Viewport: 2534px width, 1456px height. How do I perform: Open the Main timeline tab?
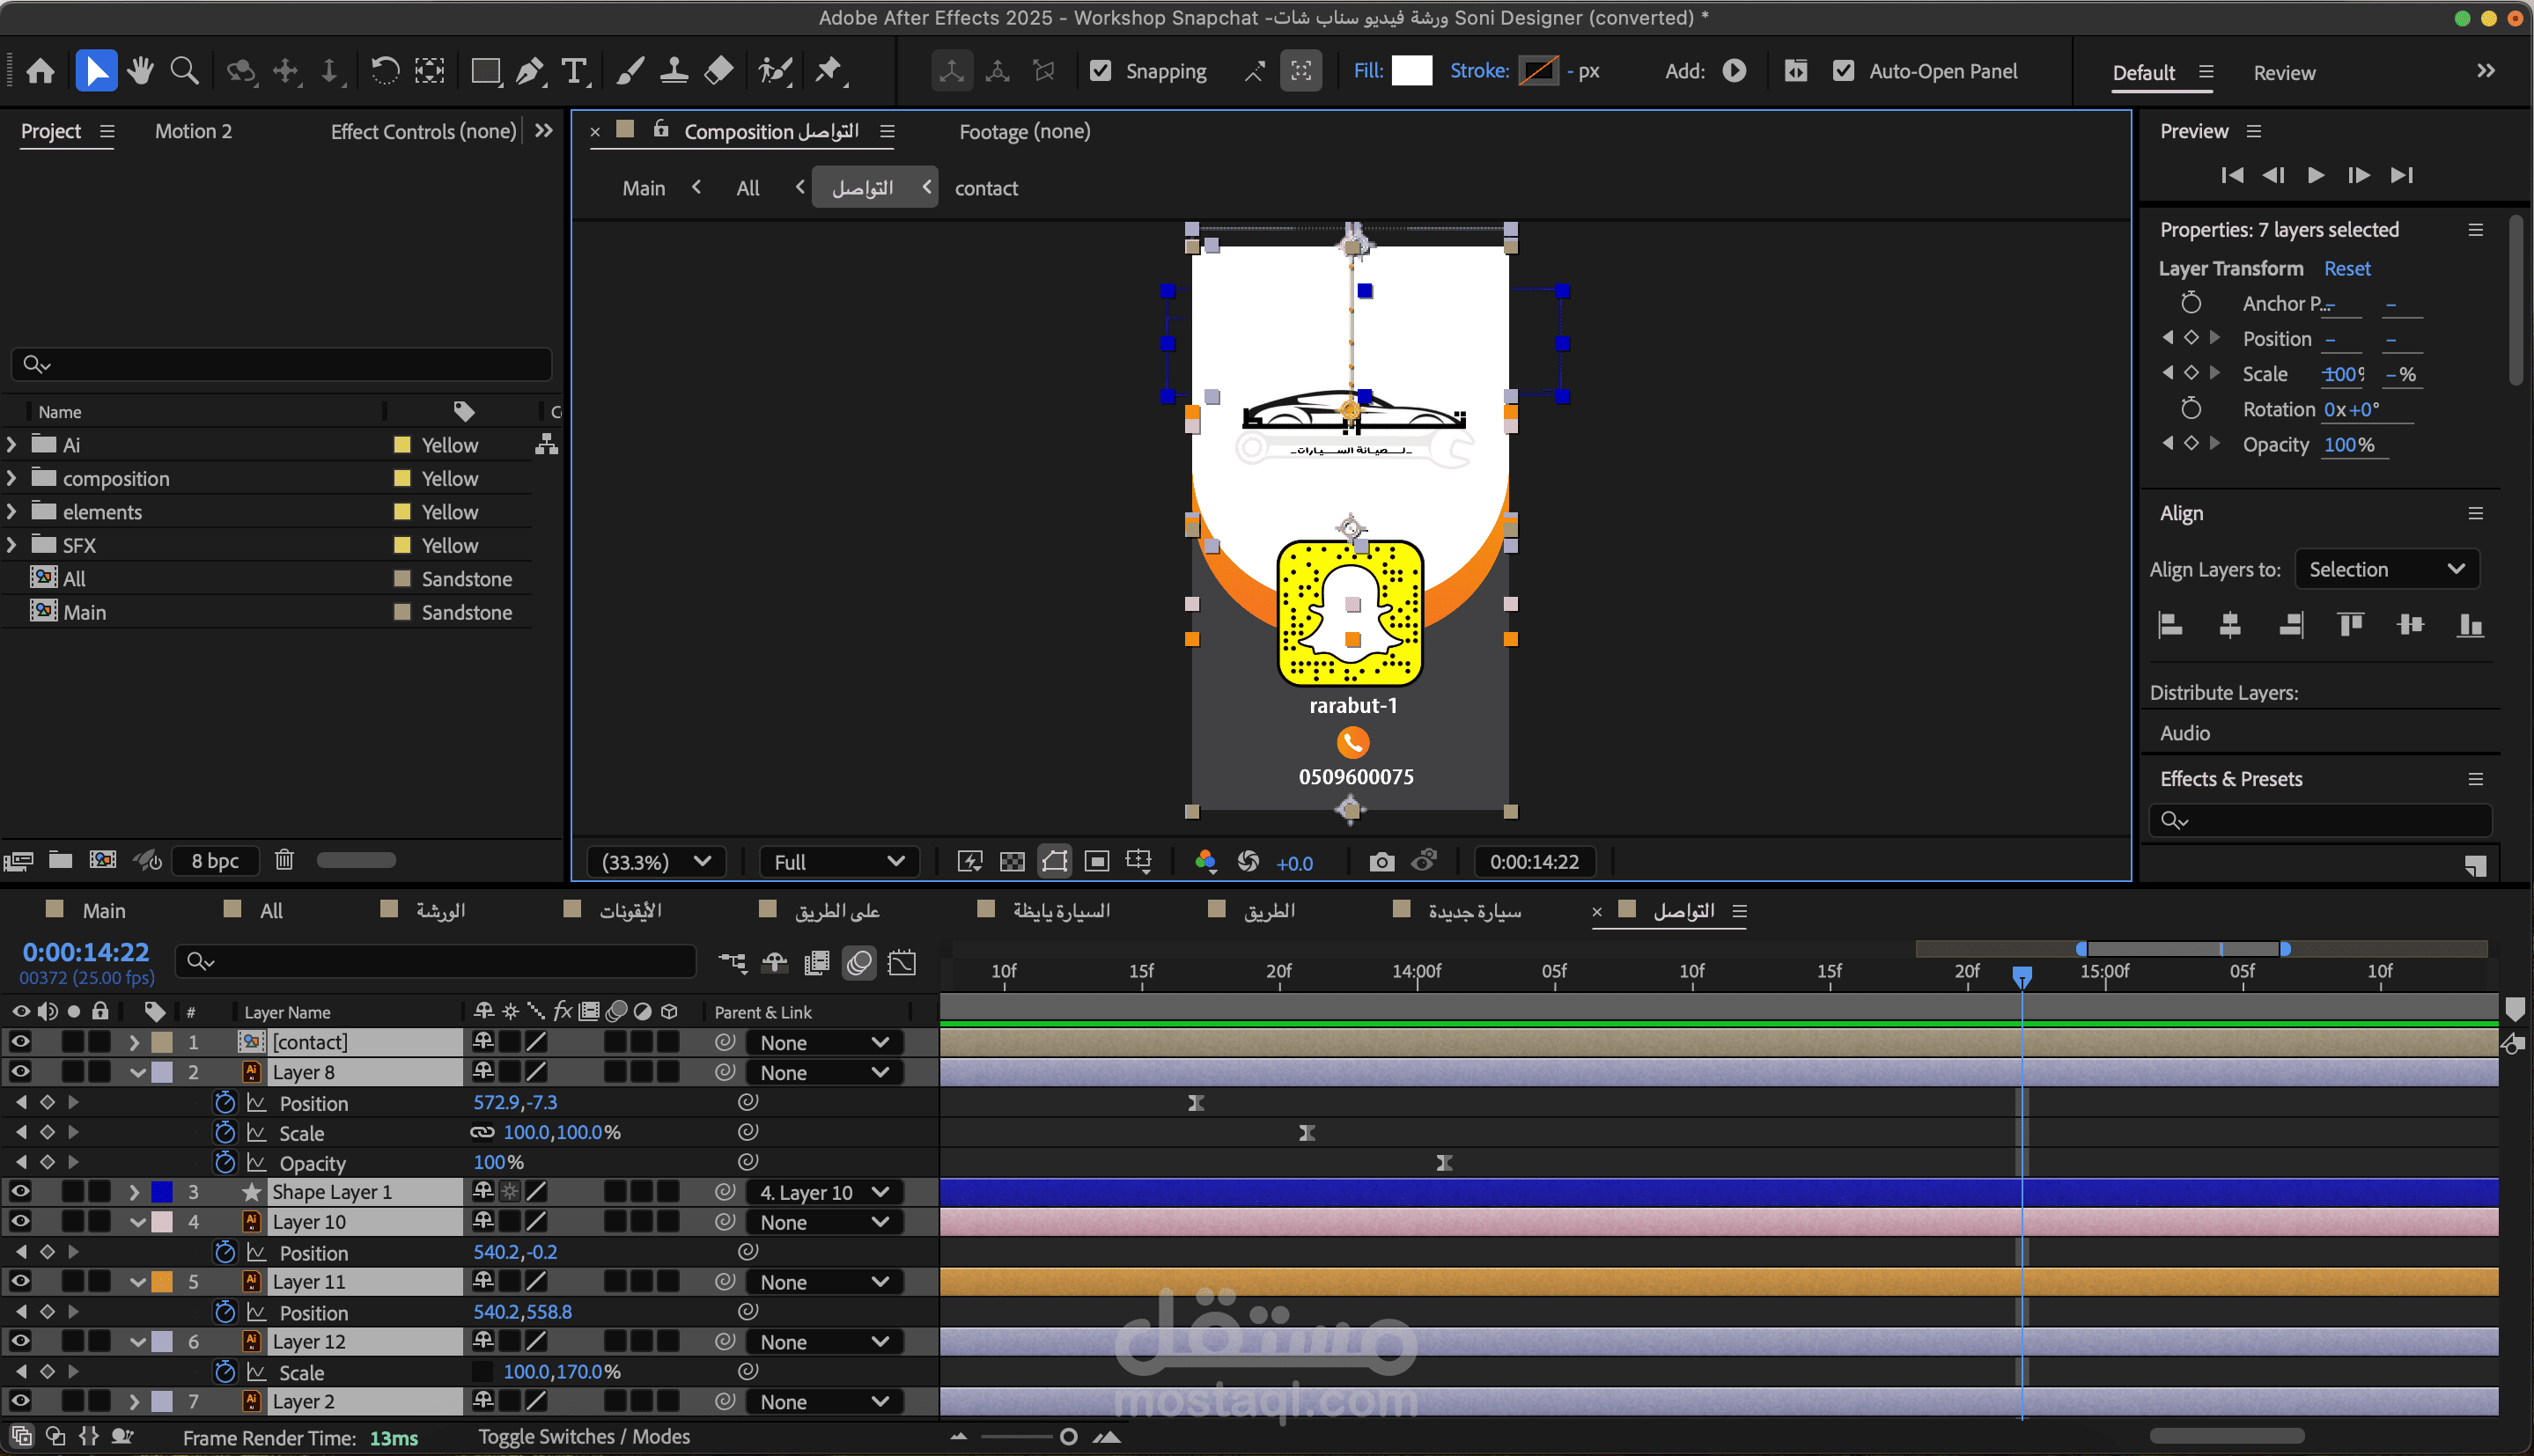(x=103, y=911)
